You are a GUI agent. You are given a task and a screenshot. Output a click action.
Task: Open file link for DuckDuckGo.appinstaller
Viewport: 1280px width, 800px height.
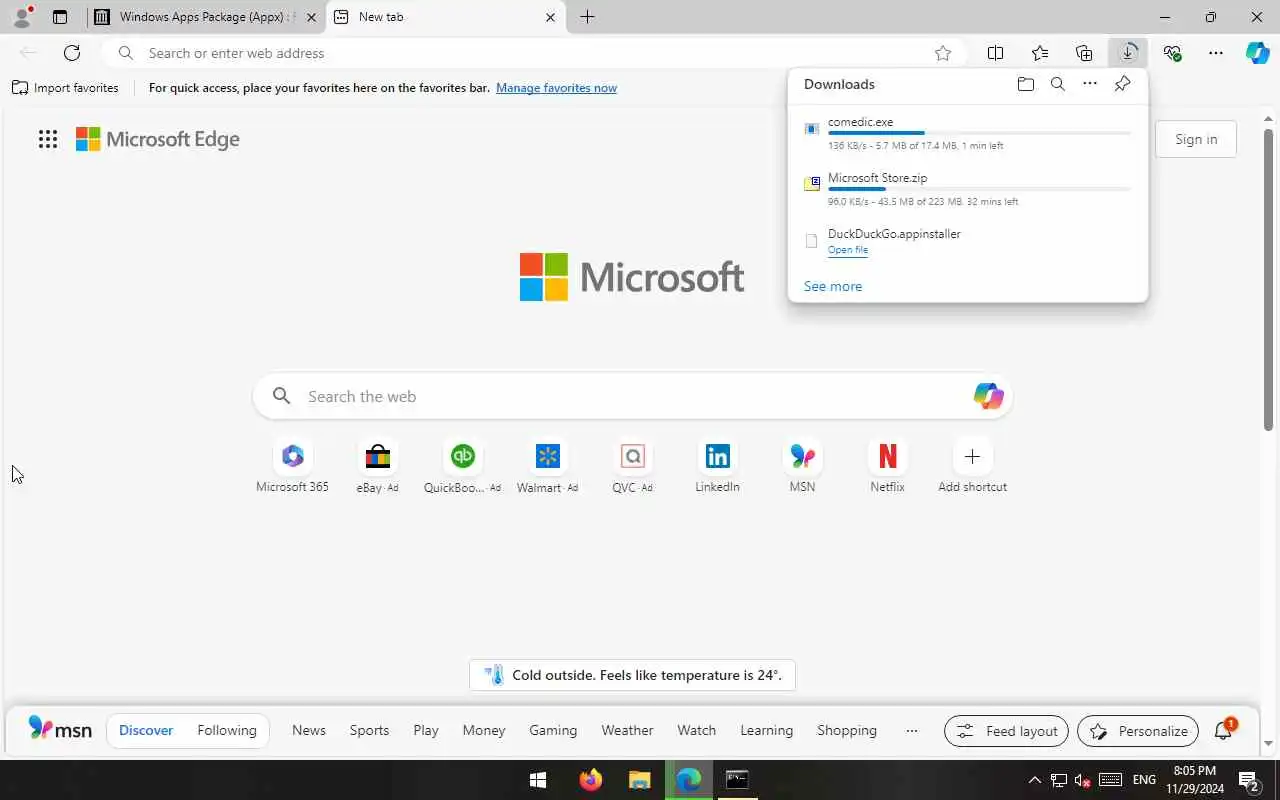click(x=848, y=250)
